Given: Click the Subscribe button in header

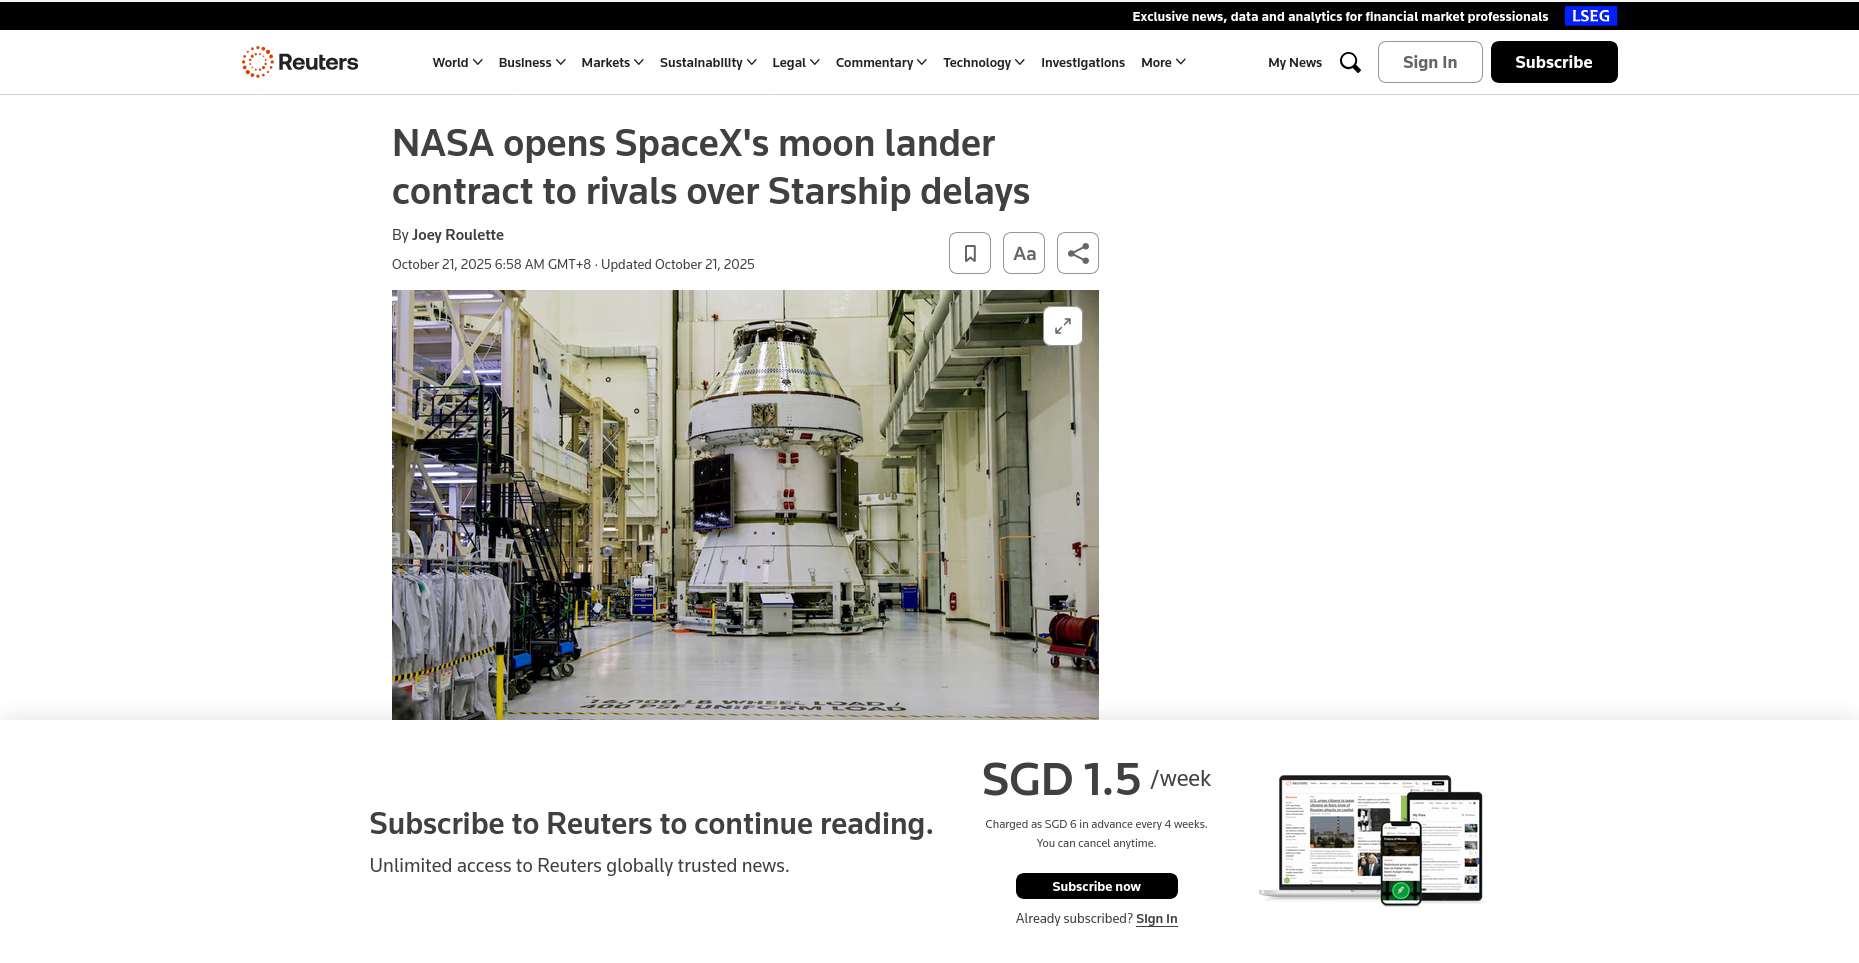Looking at the screenshot, I should tap(1554, 62).
